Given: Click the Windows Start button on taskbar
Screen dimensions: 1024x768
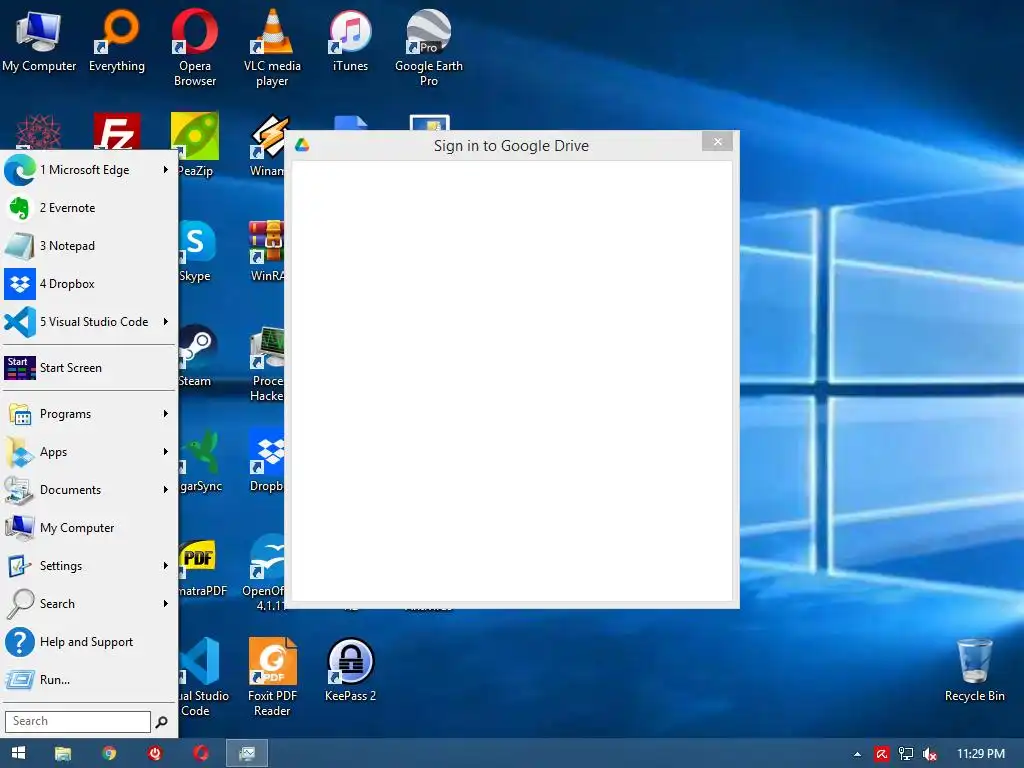Looking at the screenshot, I should coord(18,753).
